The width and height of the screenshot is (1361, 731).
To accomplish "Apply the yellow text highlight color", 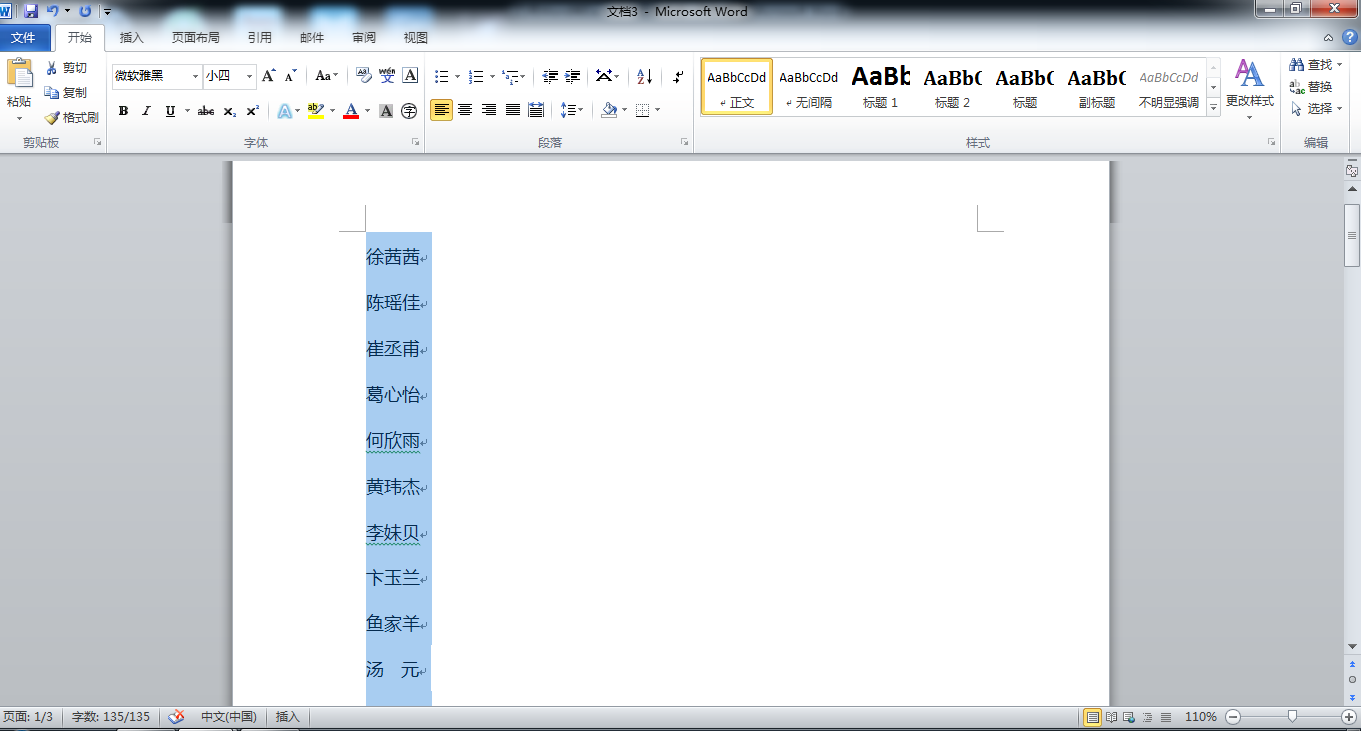I will 315,111.
